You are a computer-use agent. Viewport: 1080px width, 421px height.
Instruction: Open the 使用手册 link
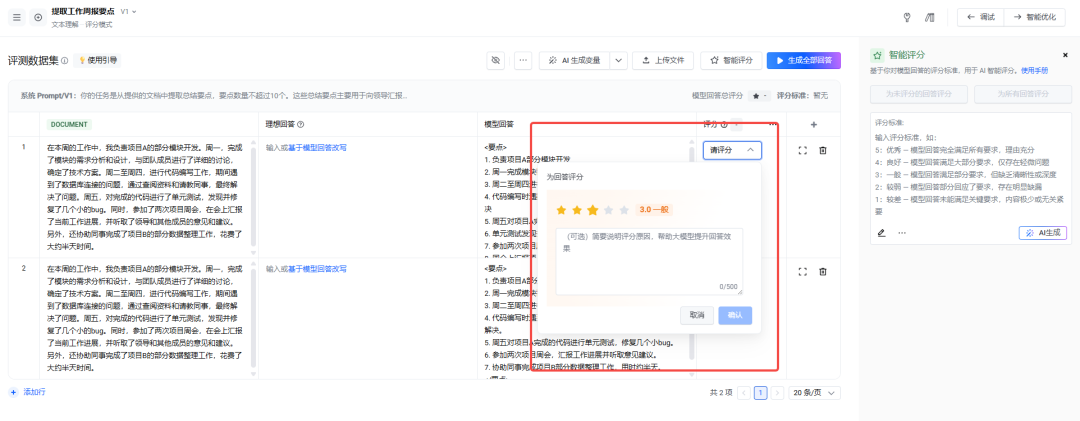tap(1035, 70)
